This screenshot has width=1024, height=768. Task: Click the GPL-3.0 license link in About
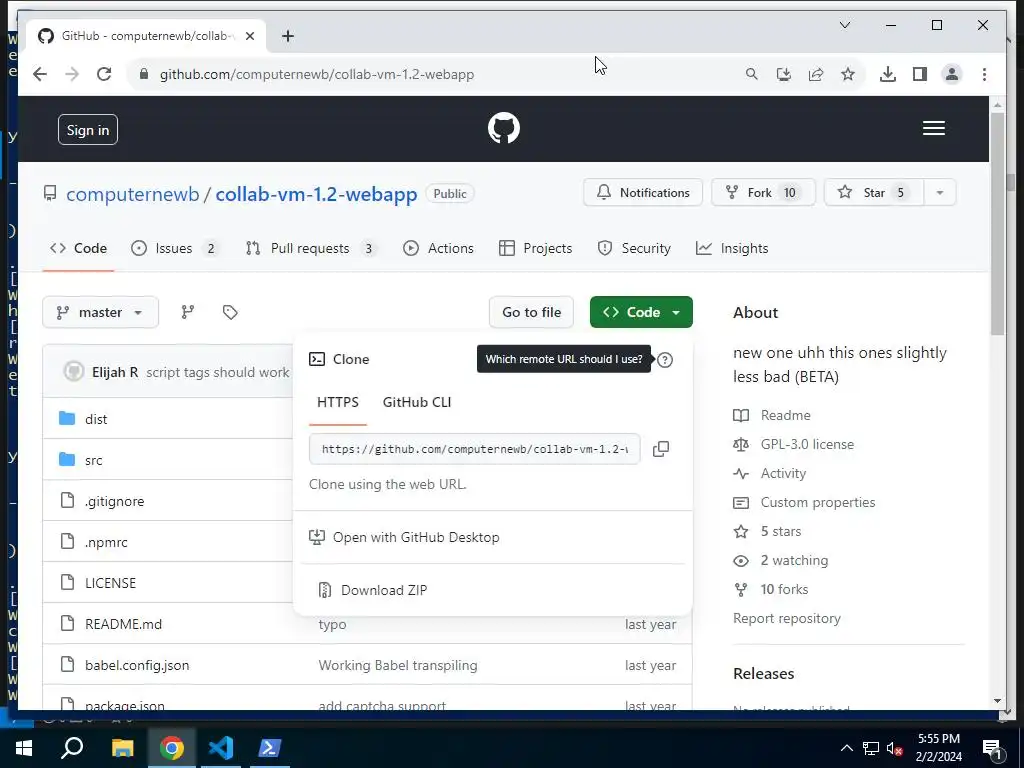coord(807,444)
